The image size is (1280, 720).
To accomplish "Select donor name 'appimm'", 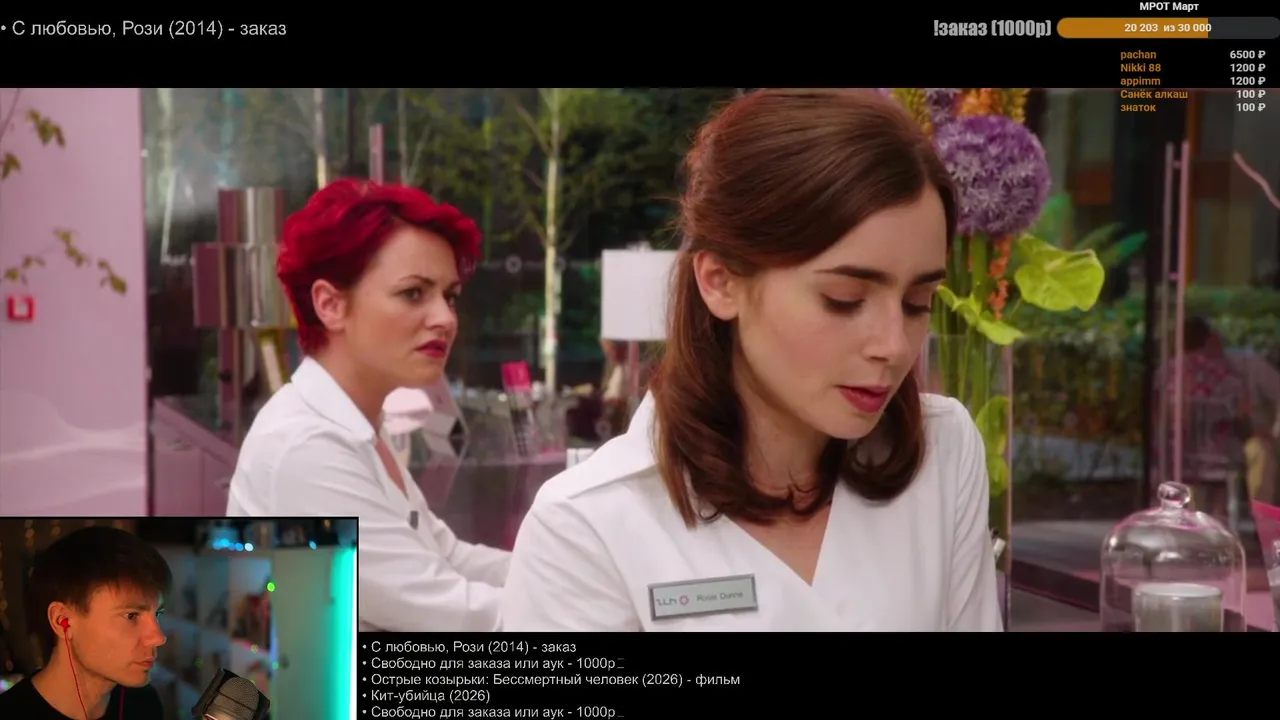I will coord(1140,81).
